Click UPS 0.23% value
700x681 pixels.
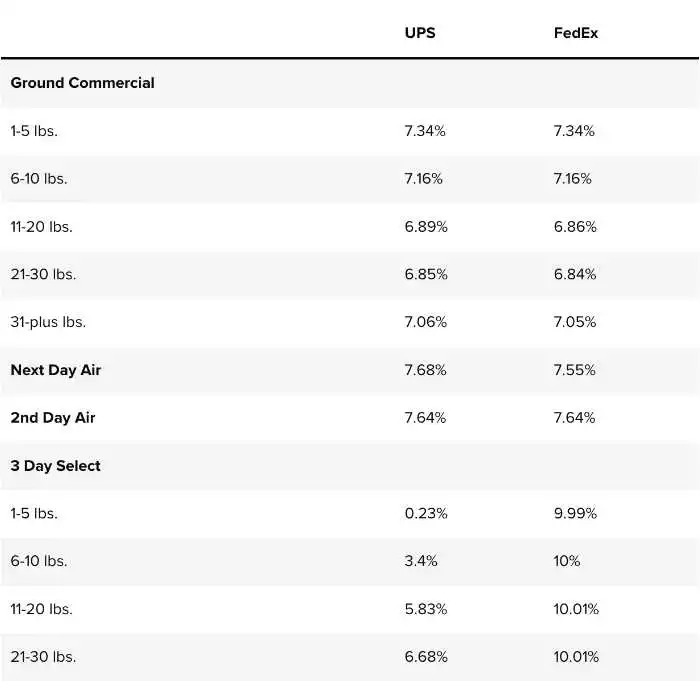pyautogui.click(x=426, y=513)
